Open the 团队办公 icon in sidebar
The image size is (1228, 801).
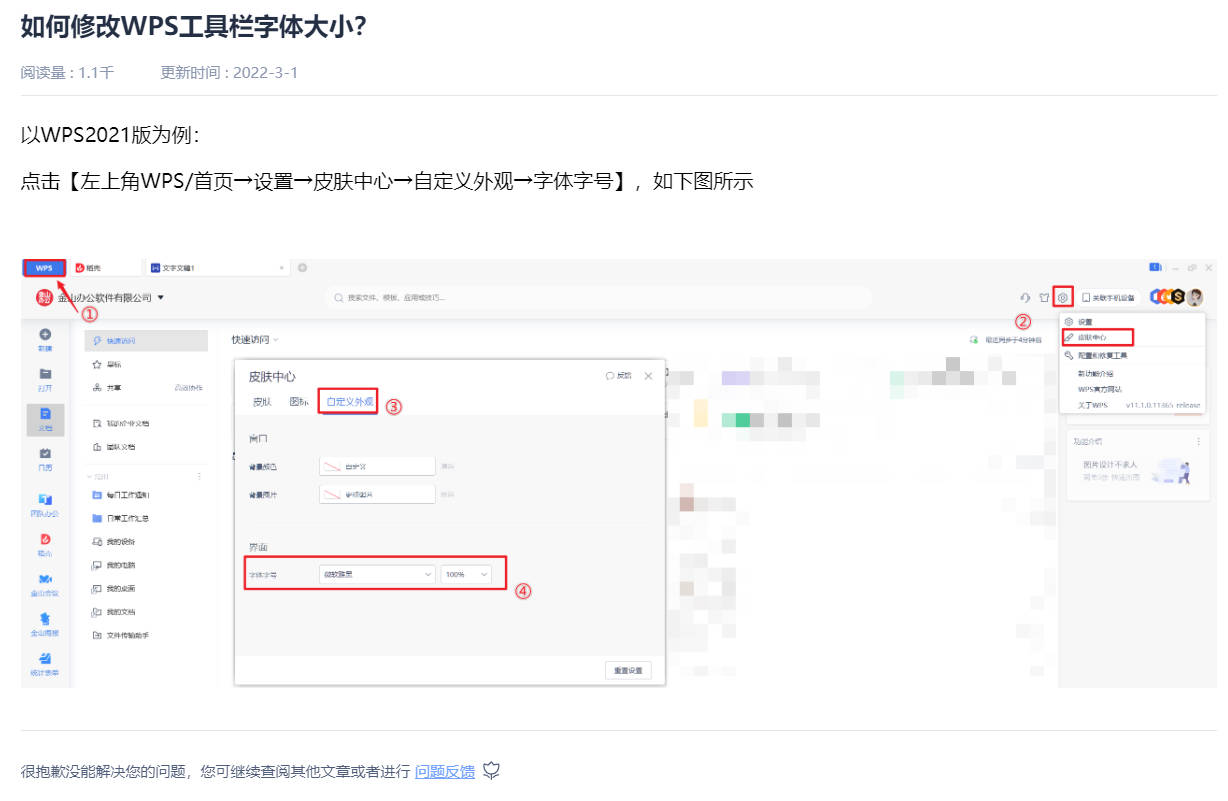pos(45,499)
